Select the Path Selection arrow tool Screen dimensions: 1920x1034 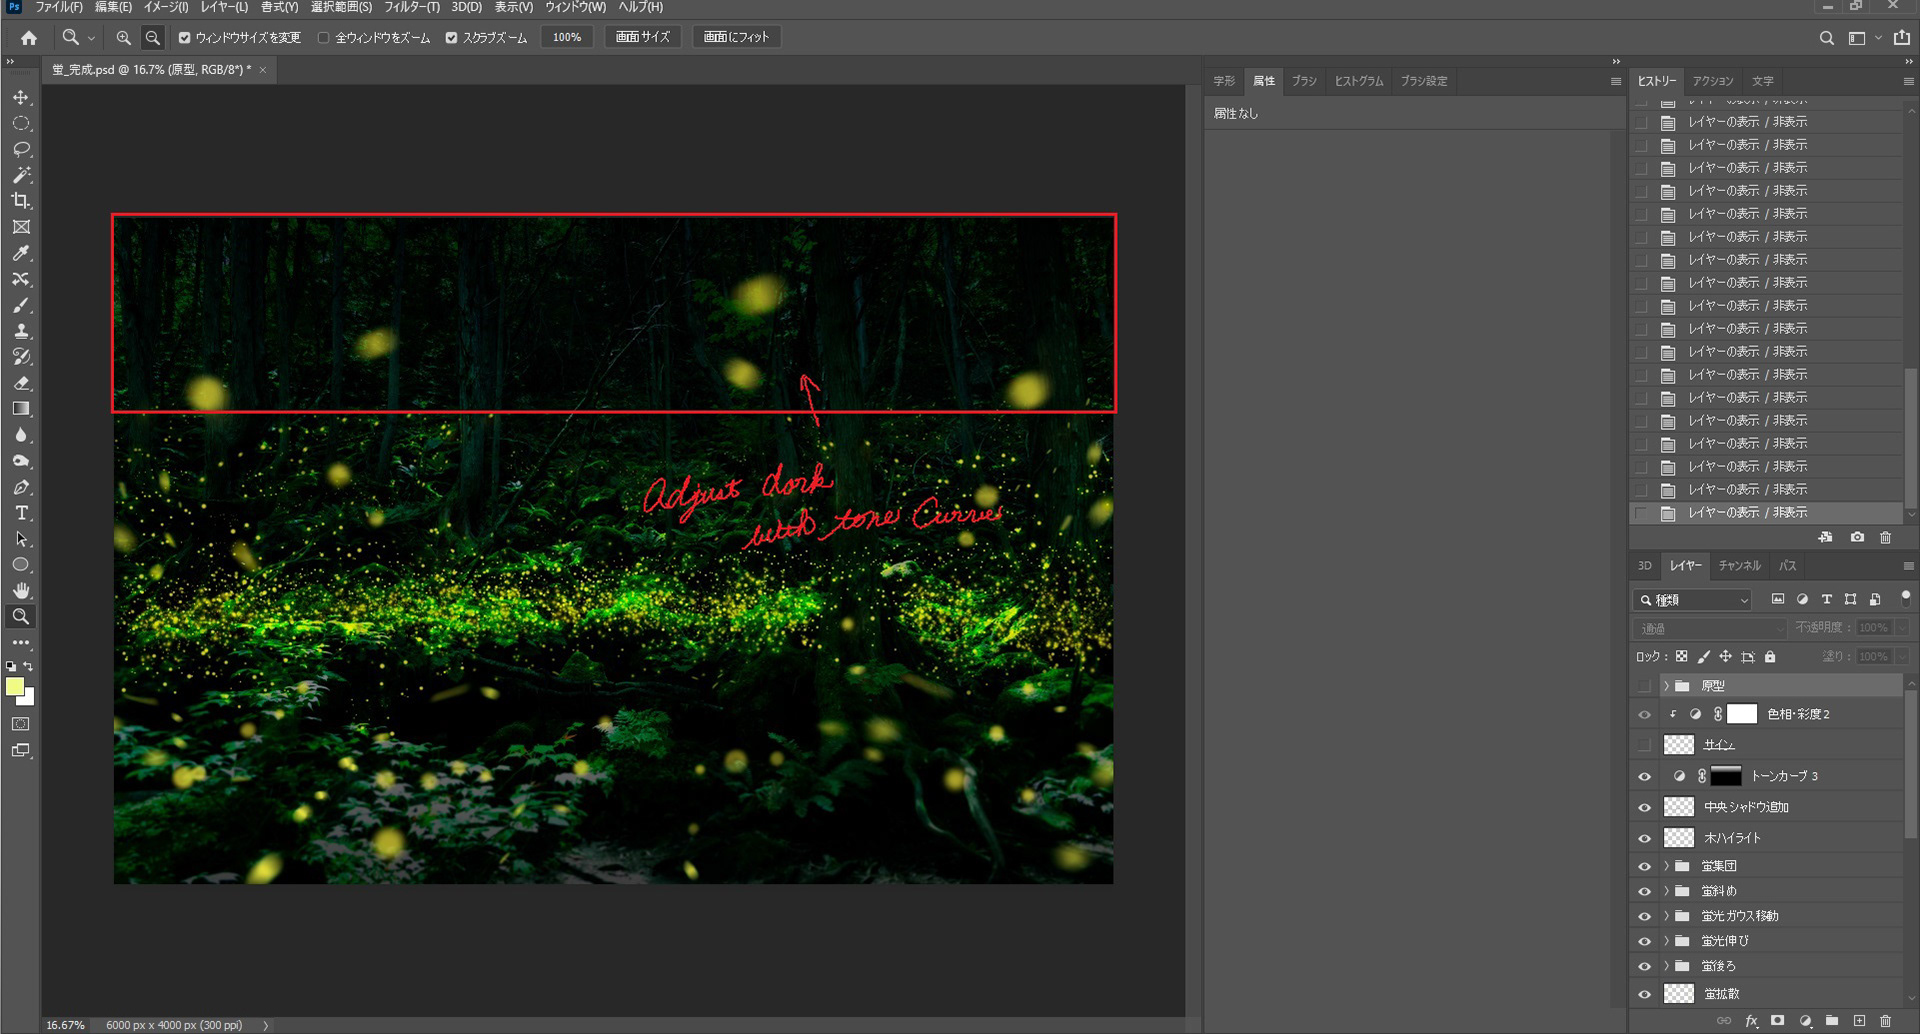click(x=21, y=539)
